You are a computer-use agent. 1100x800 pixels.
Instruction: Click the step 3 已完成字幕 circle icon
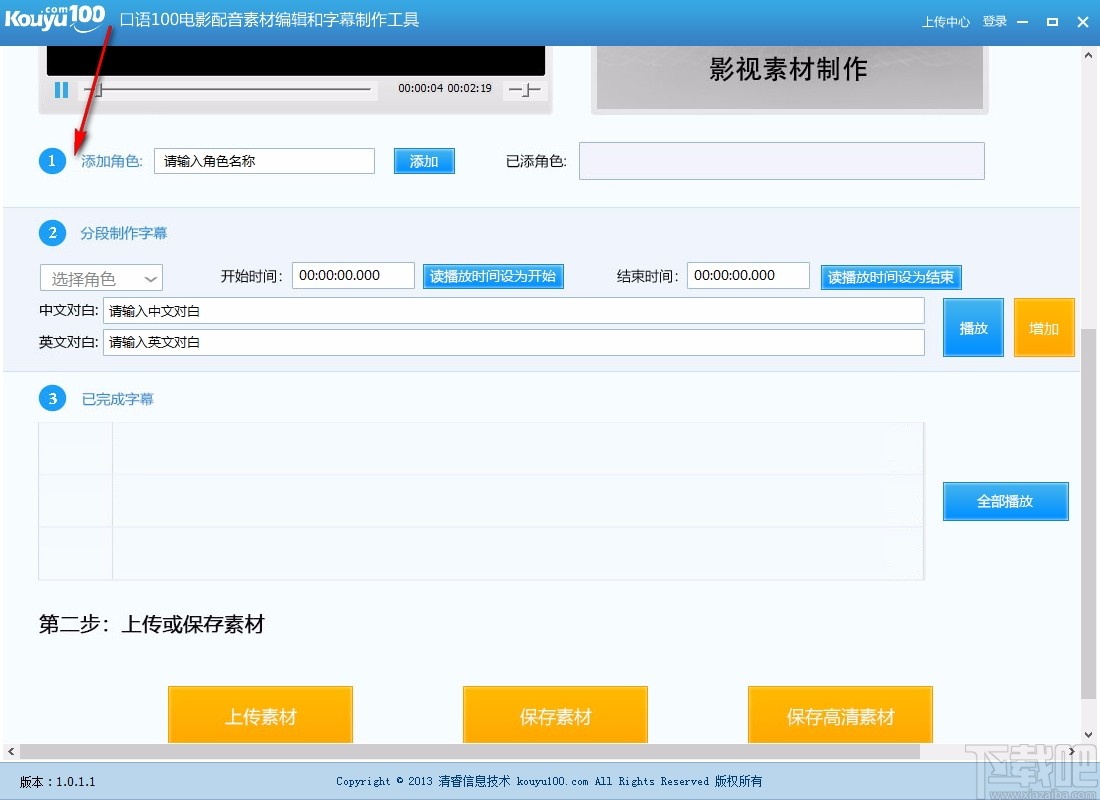52,398
